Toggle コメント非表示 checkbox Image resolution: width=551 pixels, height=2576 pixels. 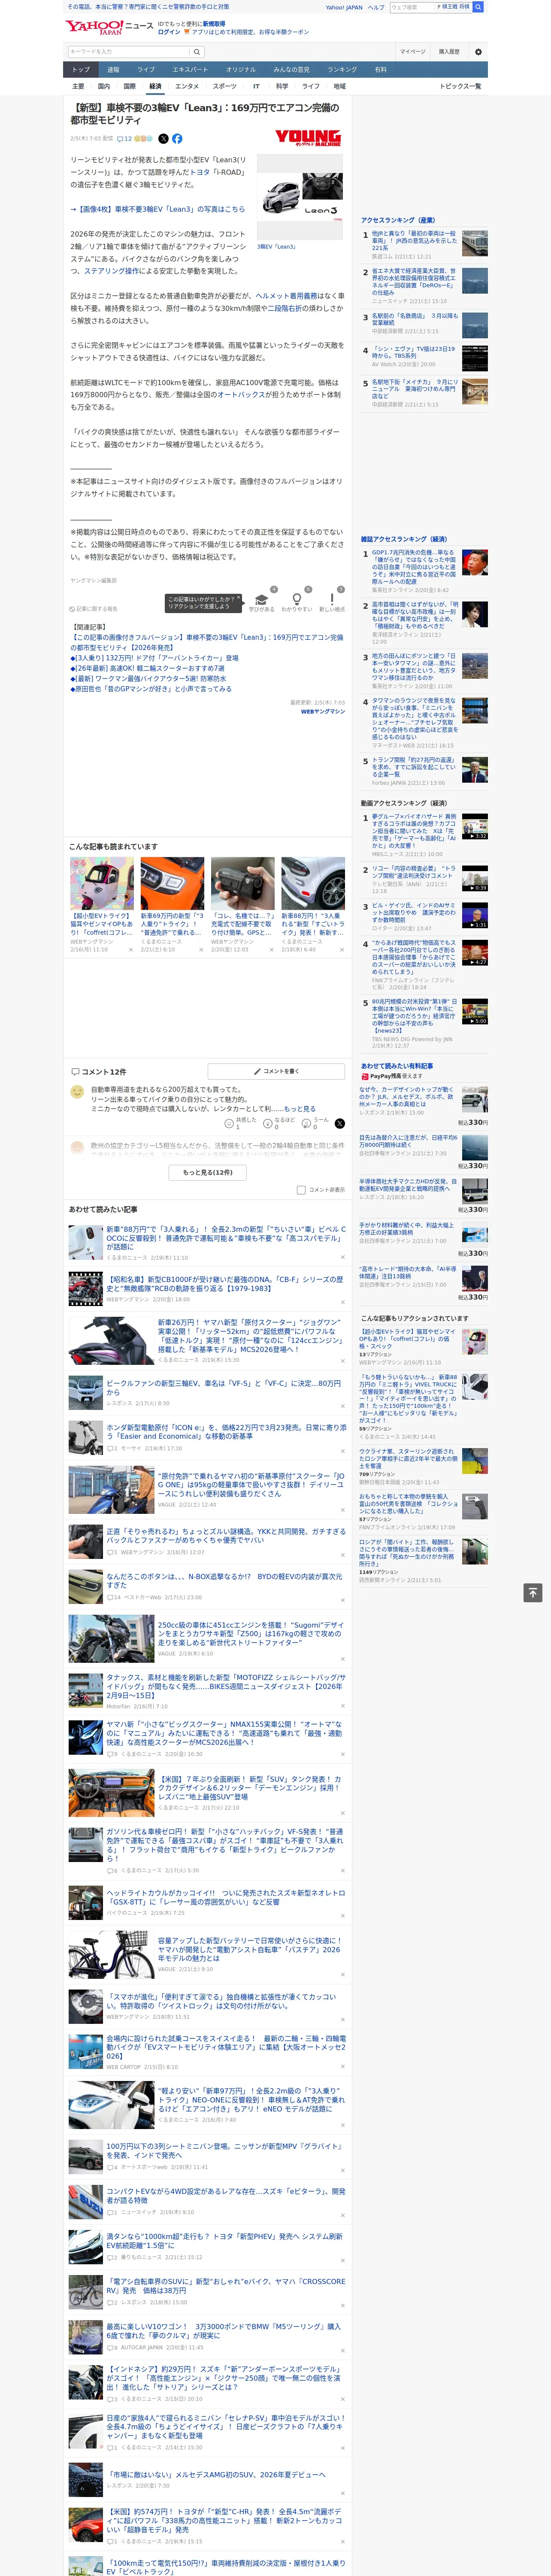tap(301, 1190)
